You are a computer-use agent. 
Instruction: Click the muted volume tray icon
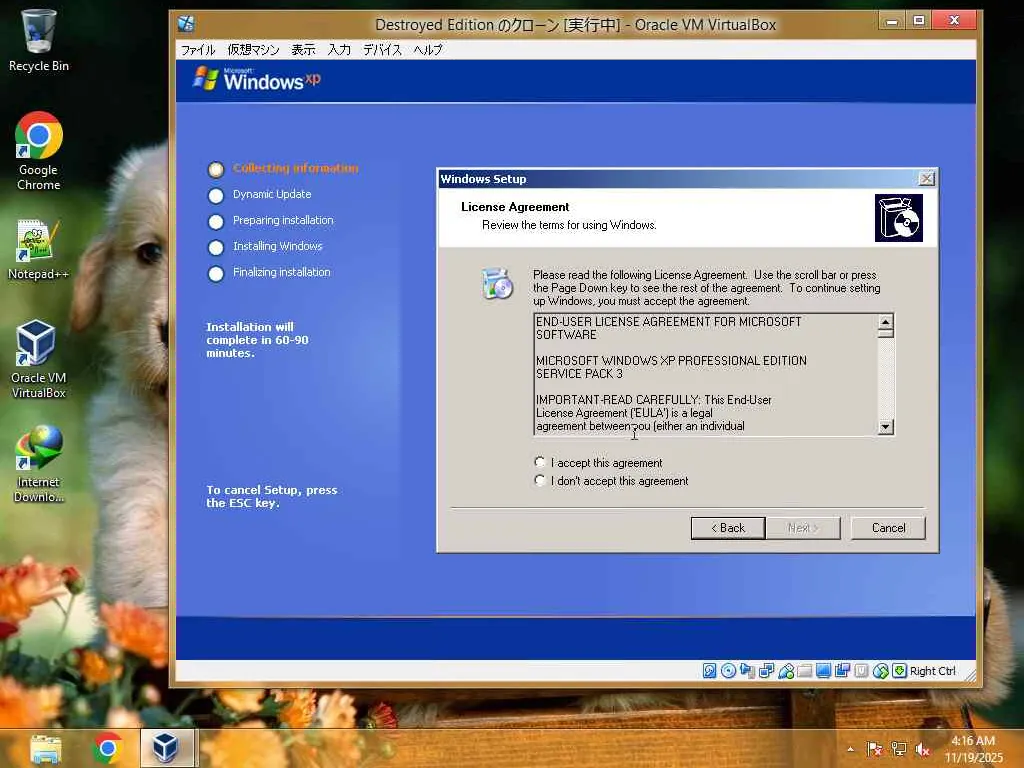click(x=923, y=749)
